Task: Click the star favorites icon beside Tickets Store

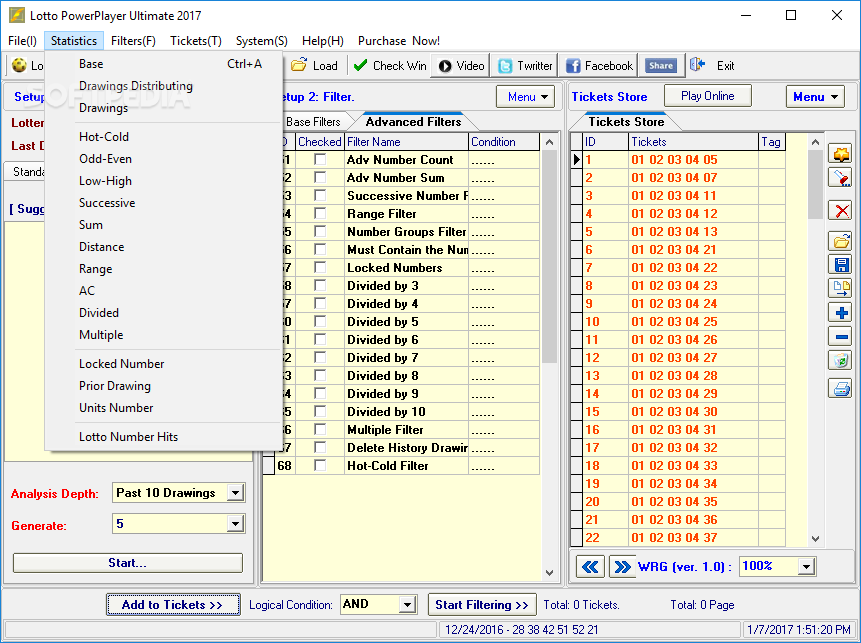Action: (x=841, y=154)
